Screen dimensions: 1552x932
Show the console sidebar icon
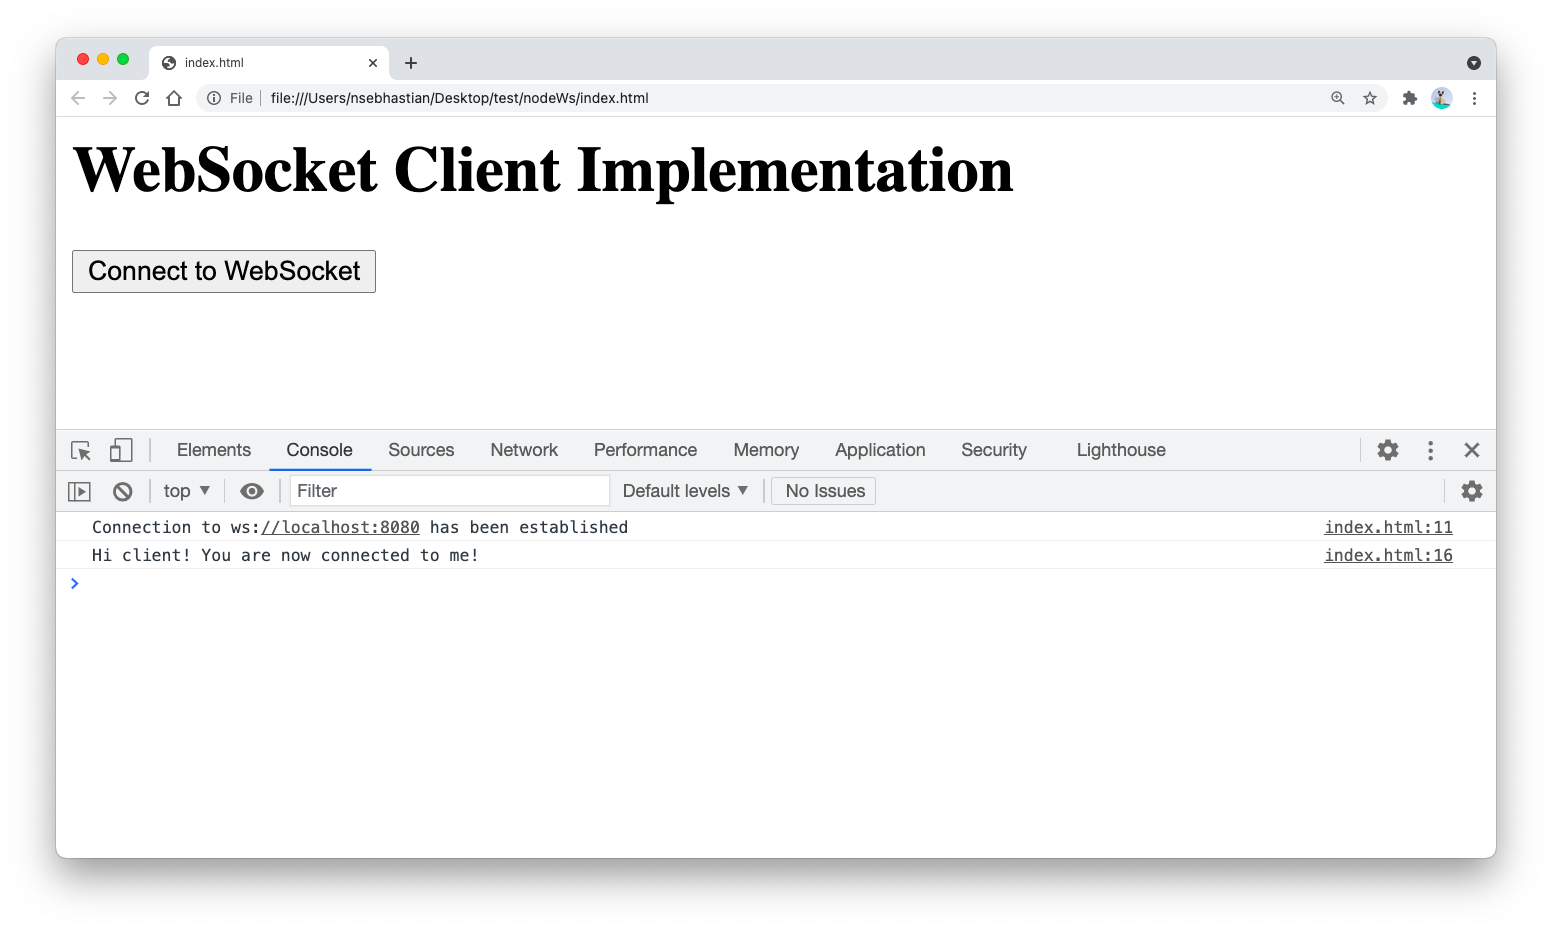tap(79, 491)
